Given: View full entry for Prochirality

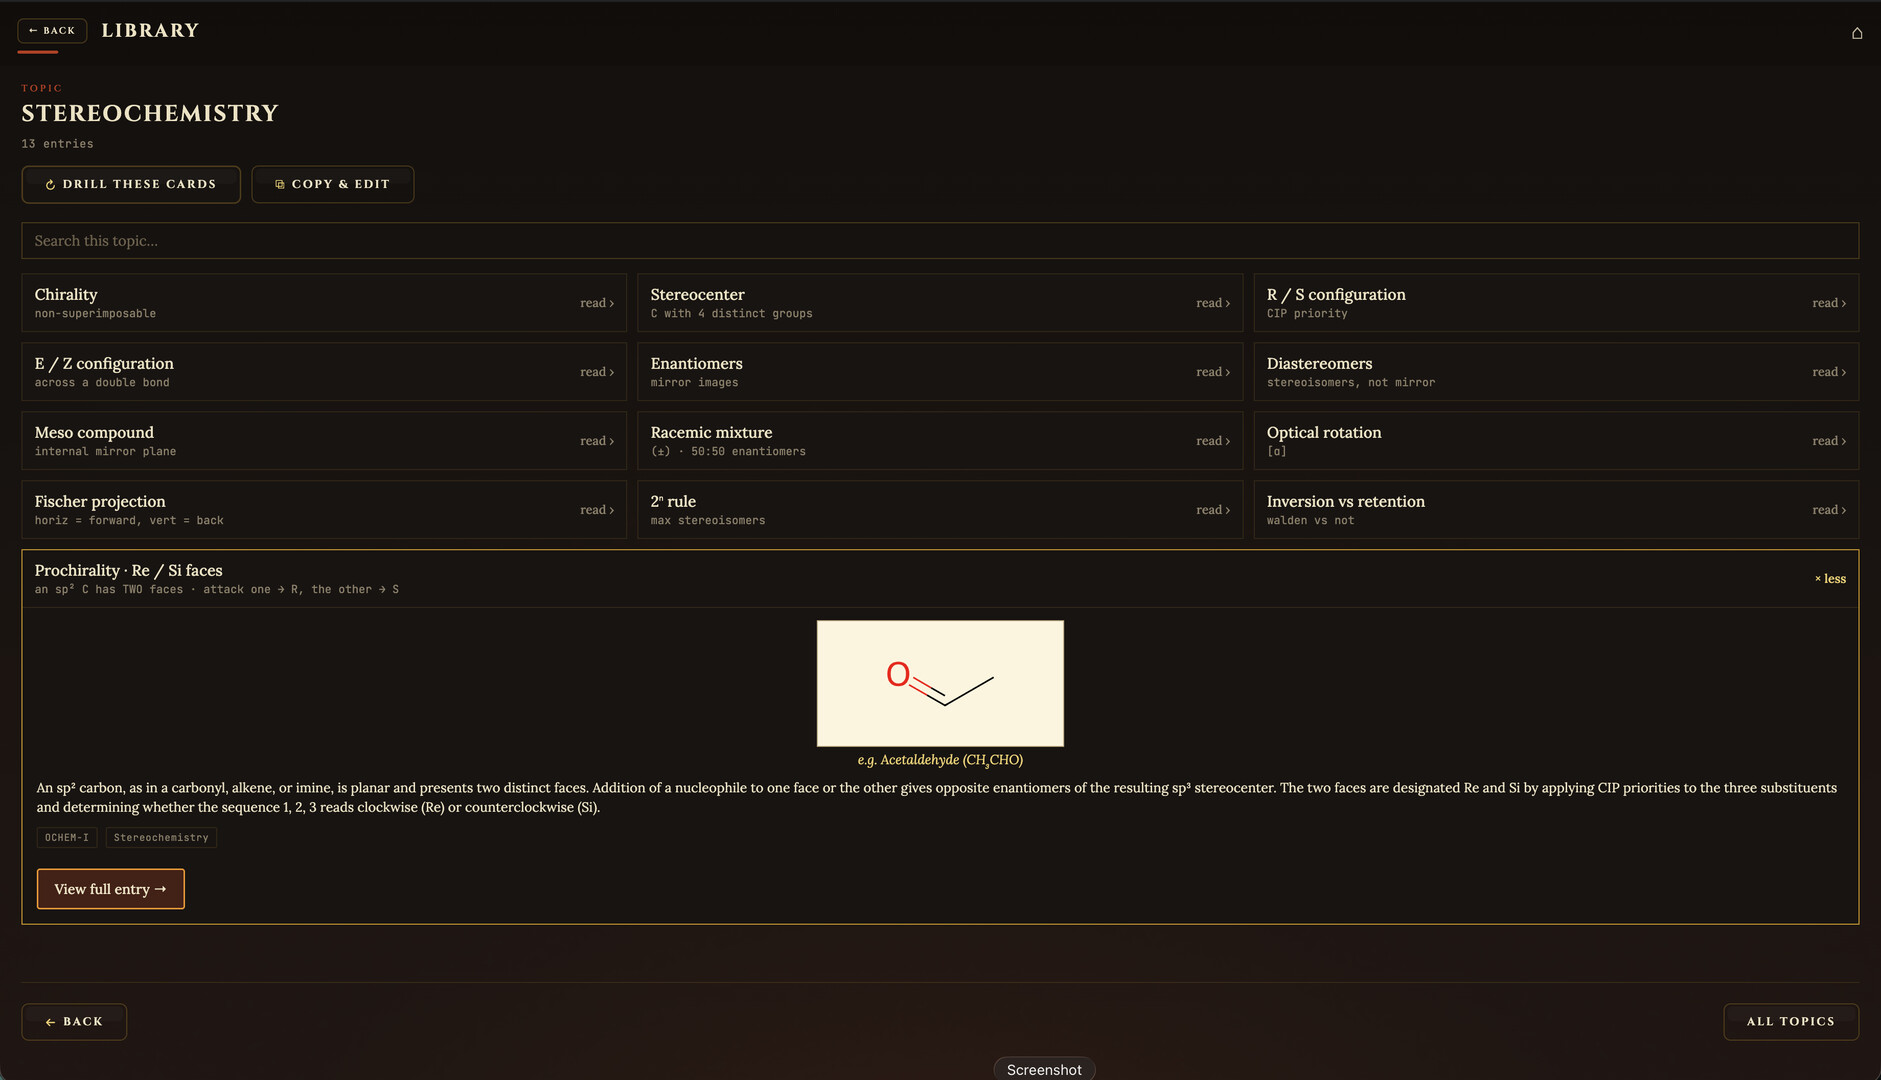Looking at the screenshot, I should (x=111, y=889).
